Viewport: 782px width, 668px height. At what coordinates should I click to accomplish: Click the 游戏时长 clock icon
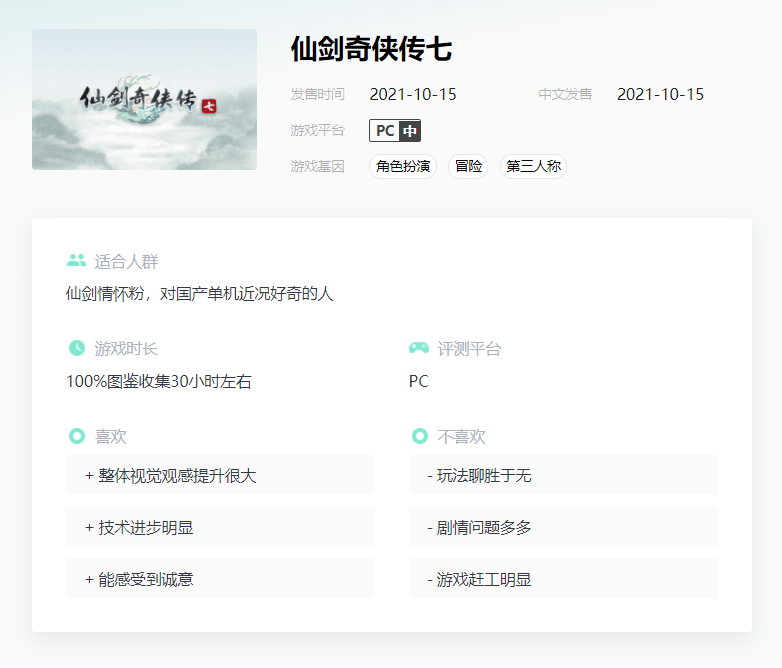coord(77,348)
